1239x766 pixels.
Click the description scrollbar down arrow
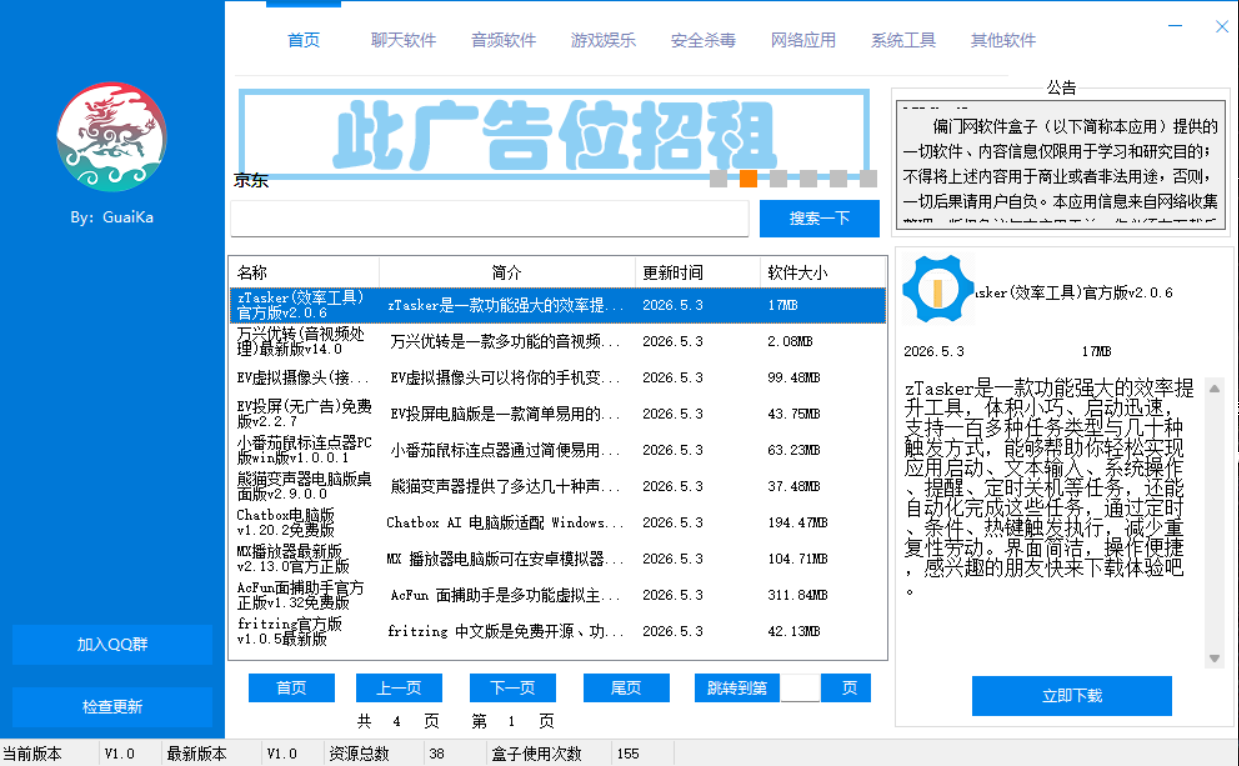point(1215,658)
